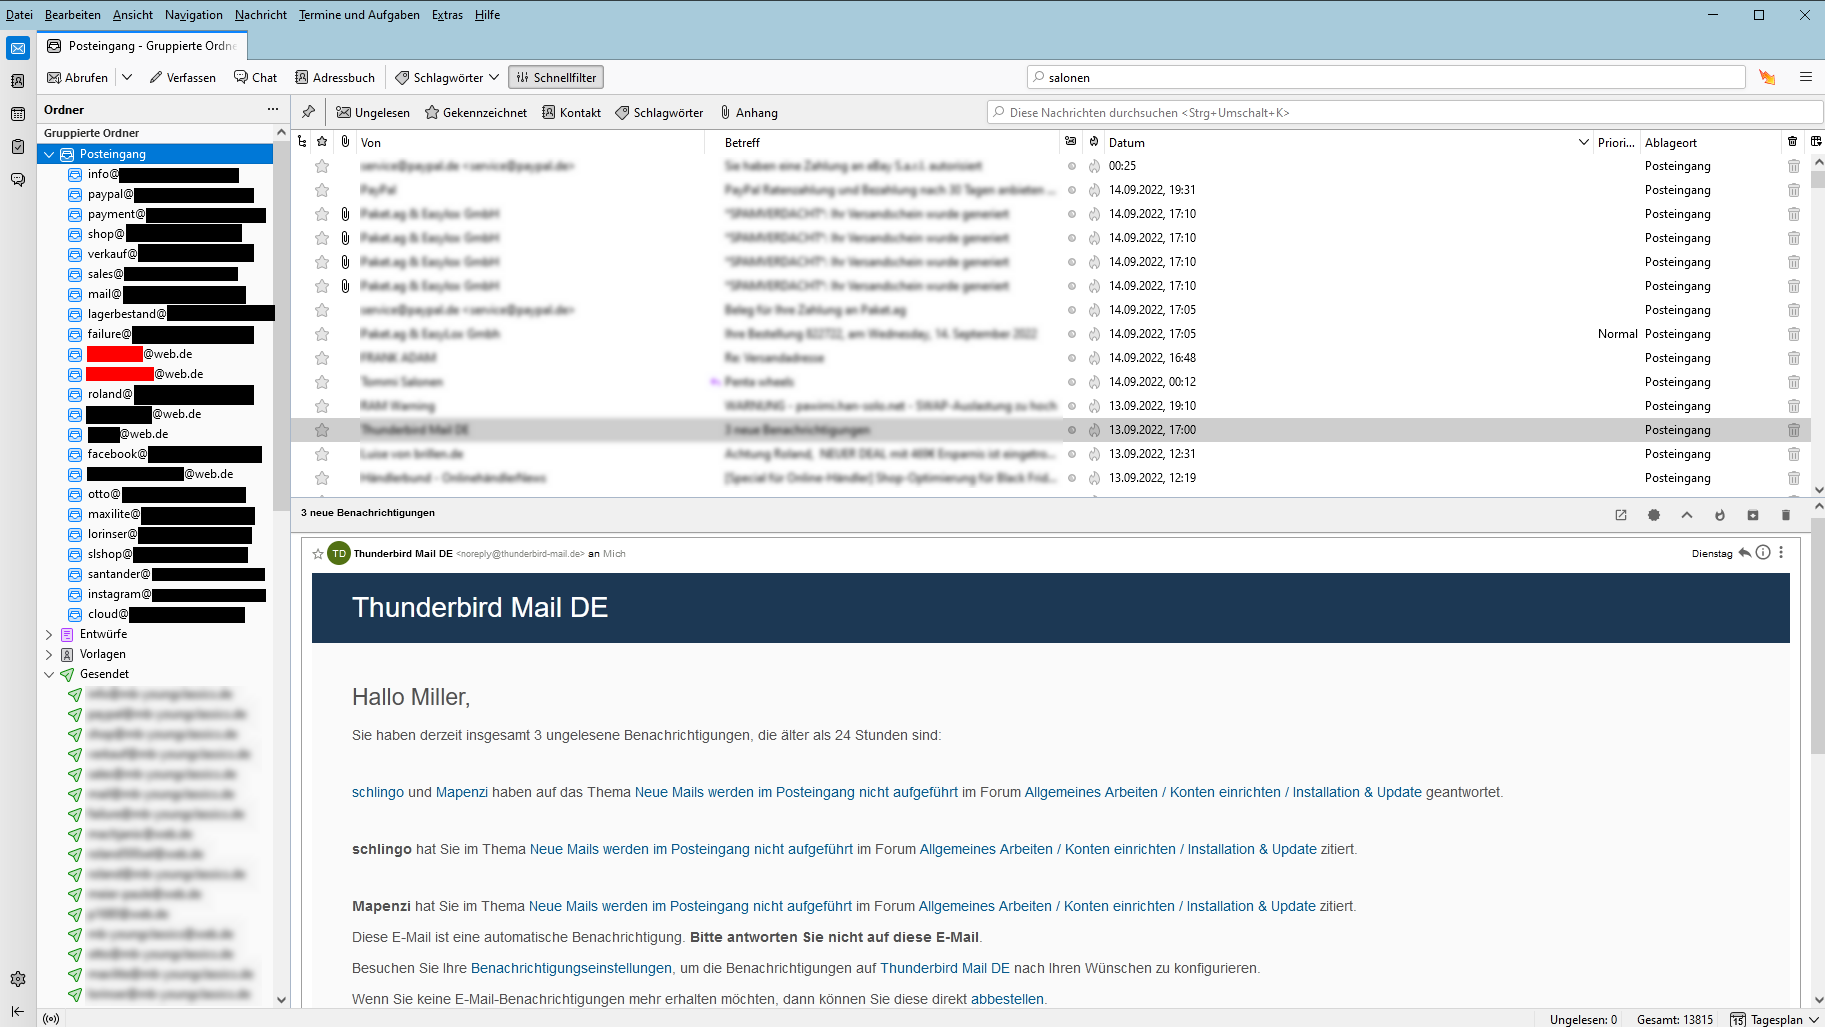This screenshot has height=1027, width=1825.
Task: Open the Nachricht menu
Action: tap(260, 15)
